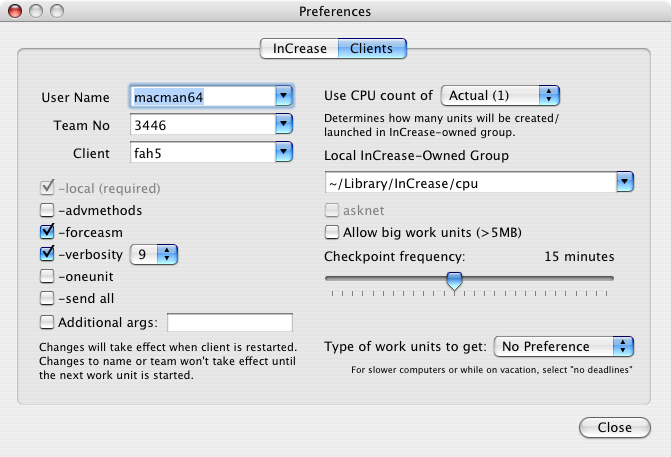This screenshot has width=671, height=457.
Task: Enable the -advmethods checkbox
Action: coord(47,210)
